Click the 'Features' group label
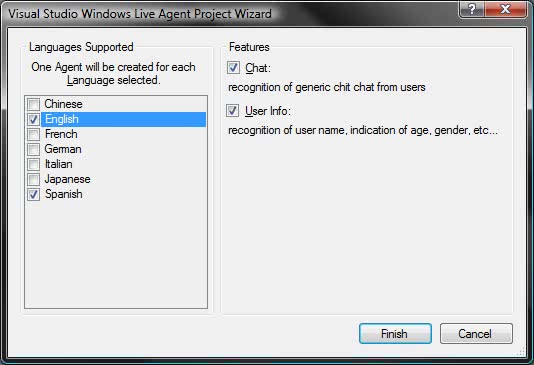This screenshot has height=365, width=534. 249,47
